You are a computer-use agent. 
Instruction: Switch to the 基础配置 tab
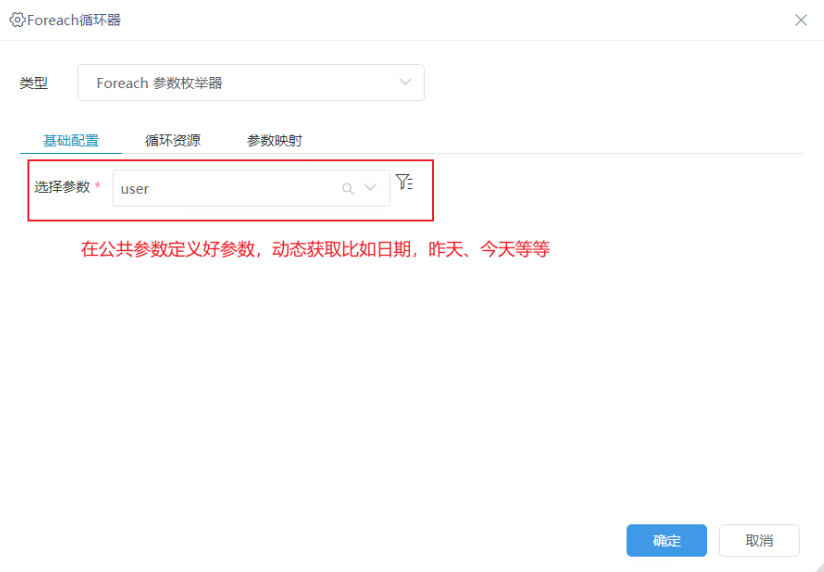tap(71, 140)
